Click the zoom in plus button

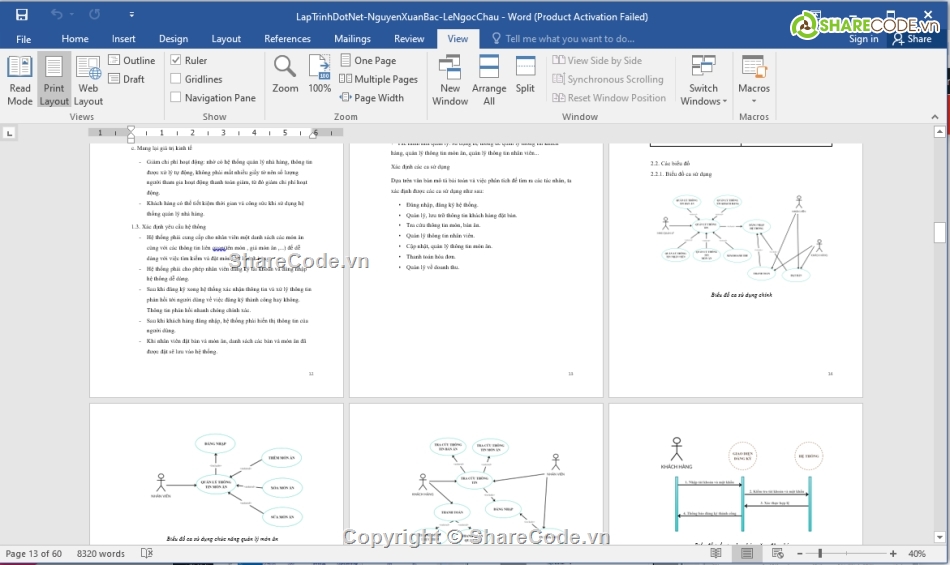[893, 553]
